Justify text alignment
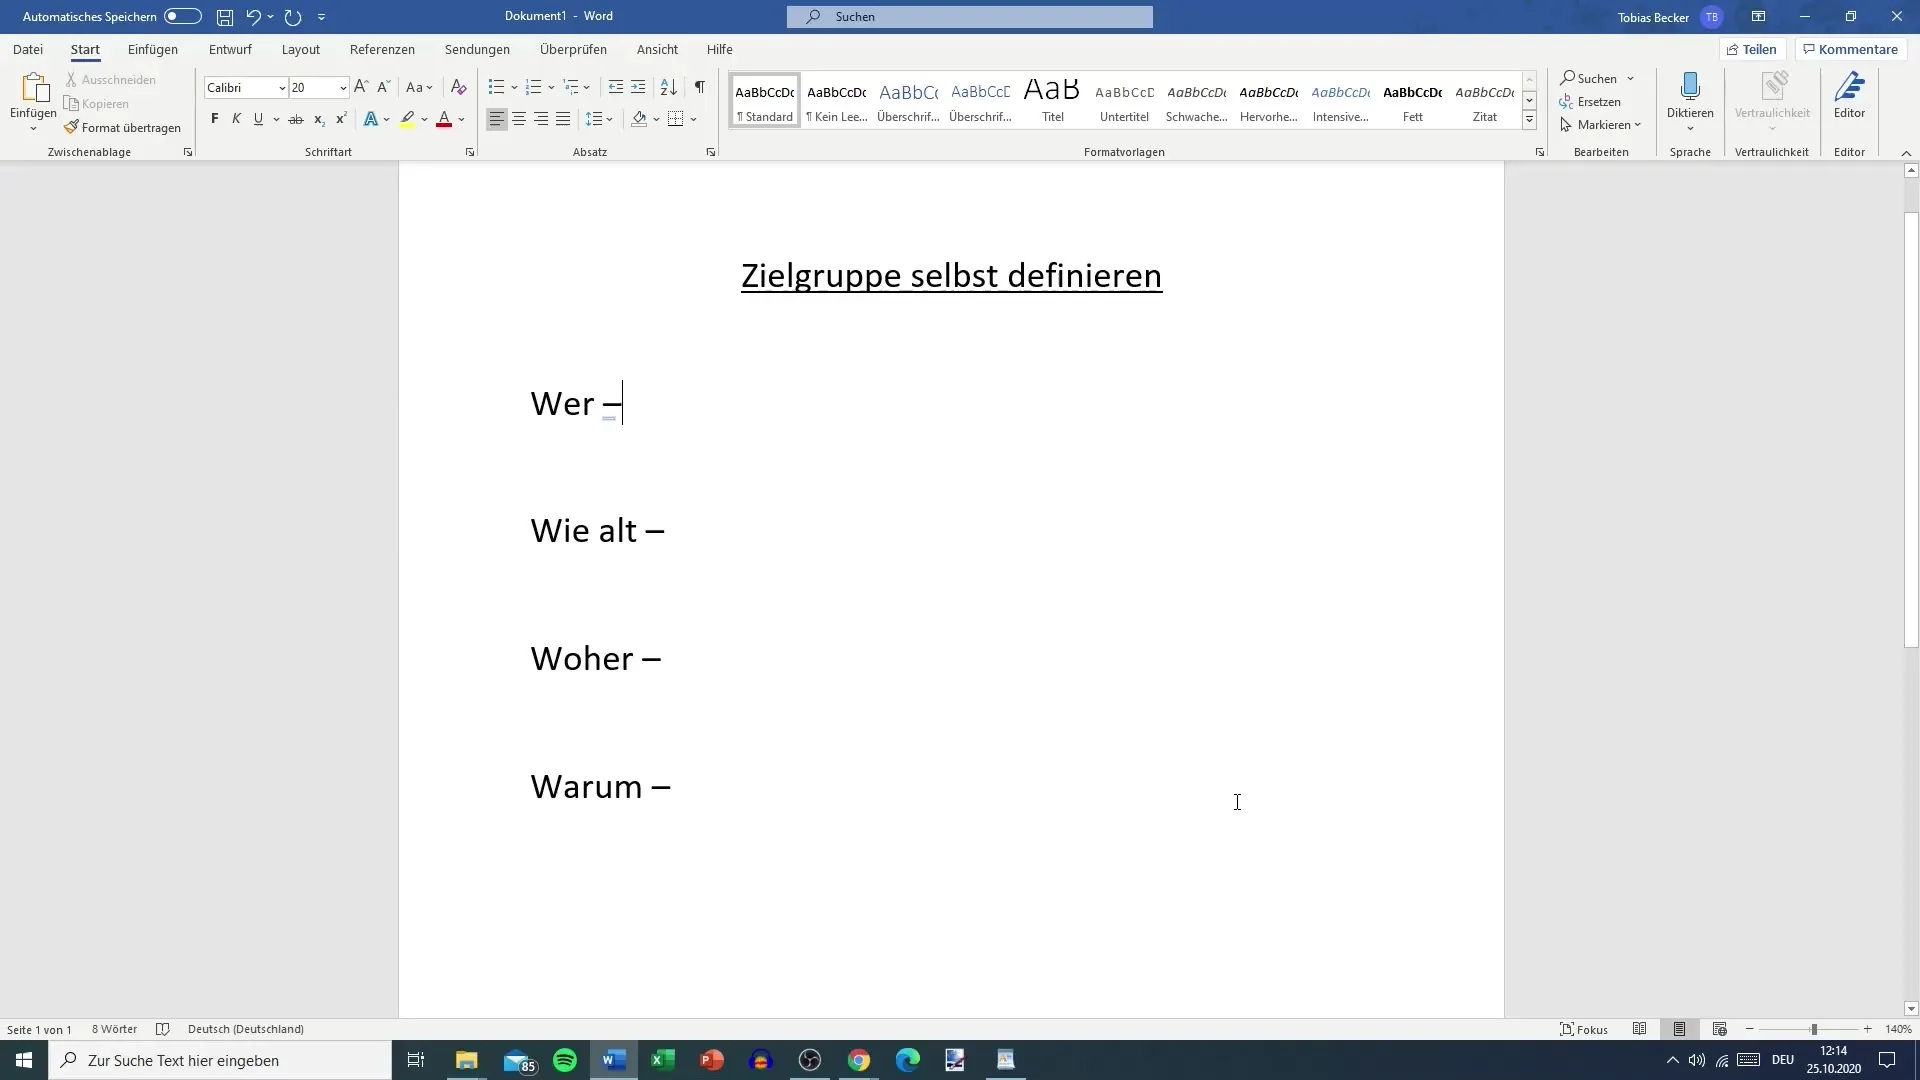1920x1080 pixels. tap(563, 119)
